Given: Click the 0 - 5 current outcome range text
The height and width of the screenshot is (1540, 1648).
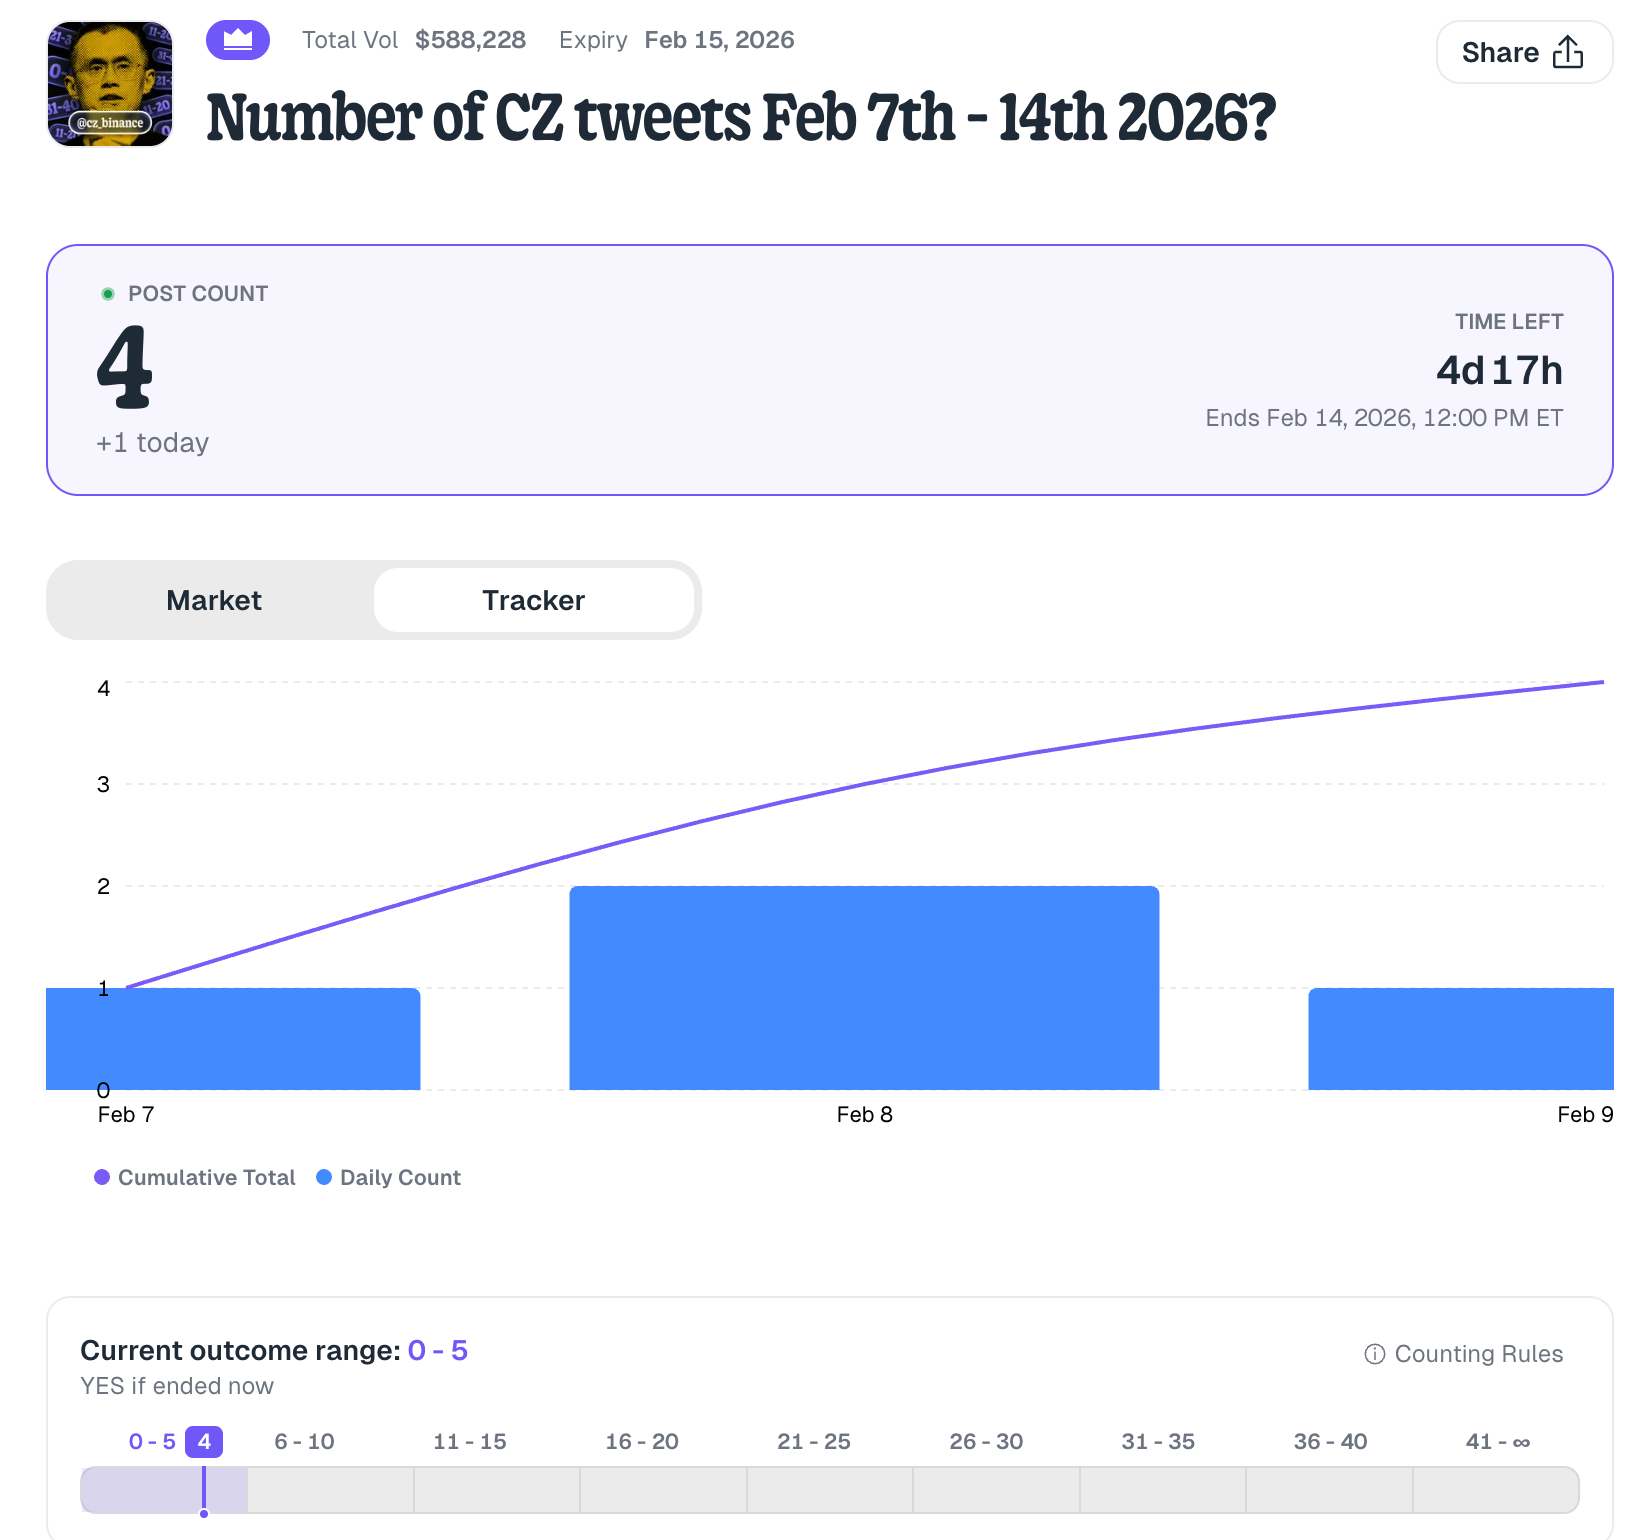Looking at the screenshot, I should coord(437,1350).
